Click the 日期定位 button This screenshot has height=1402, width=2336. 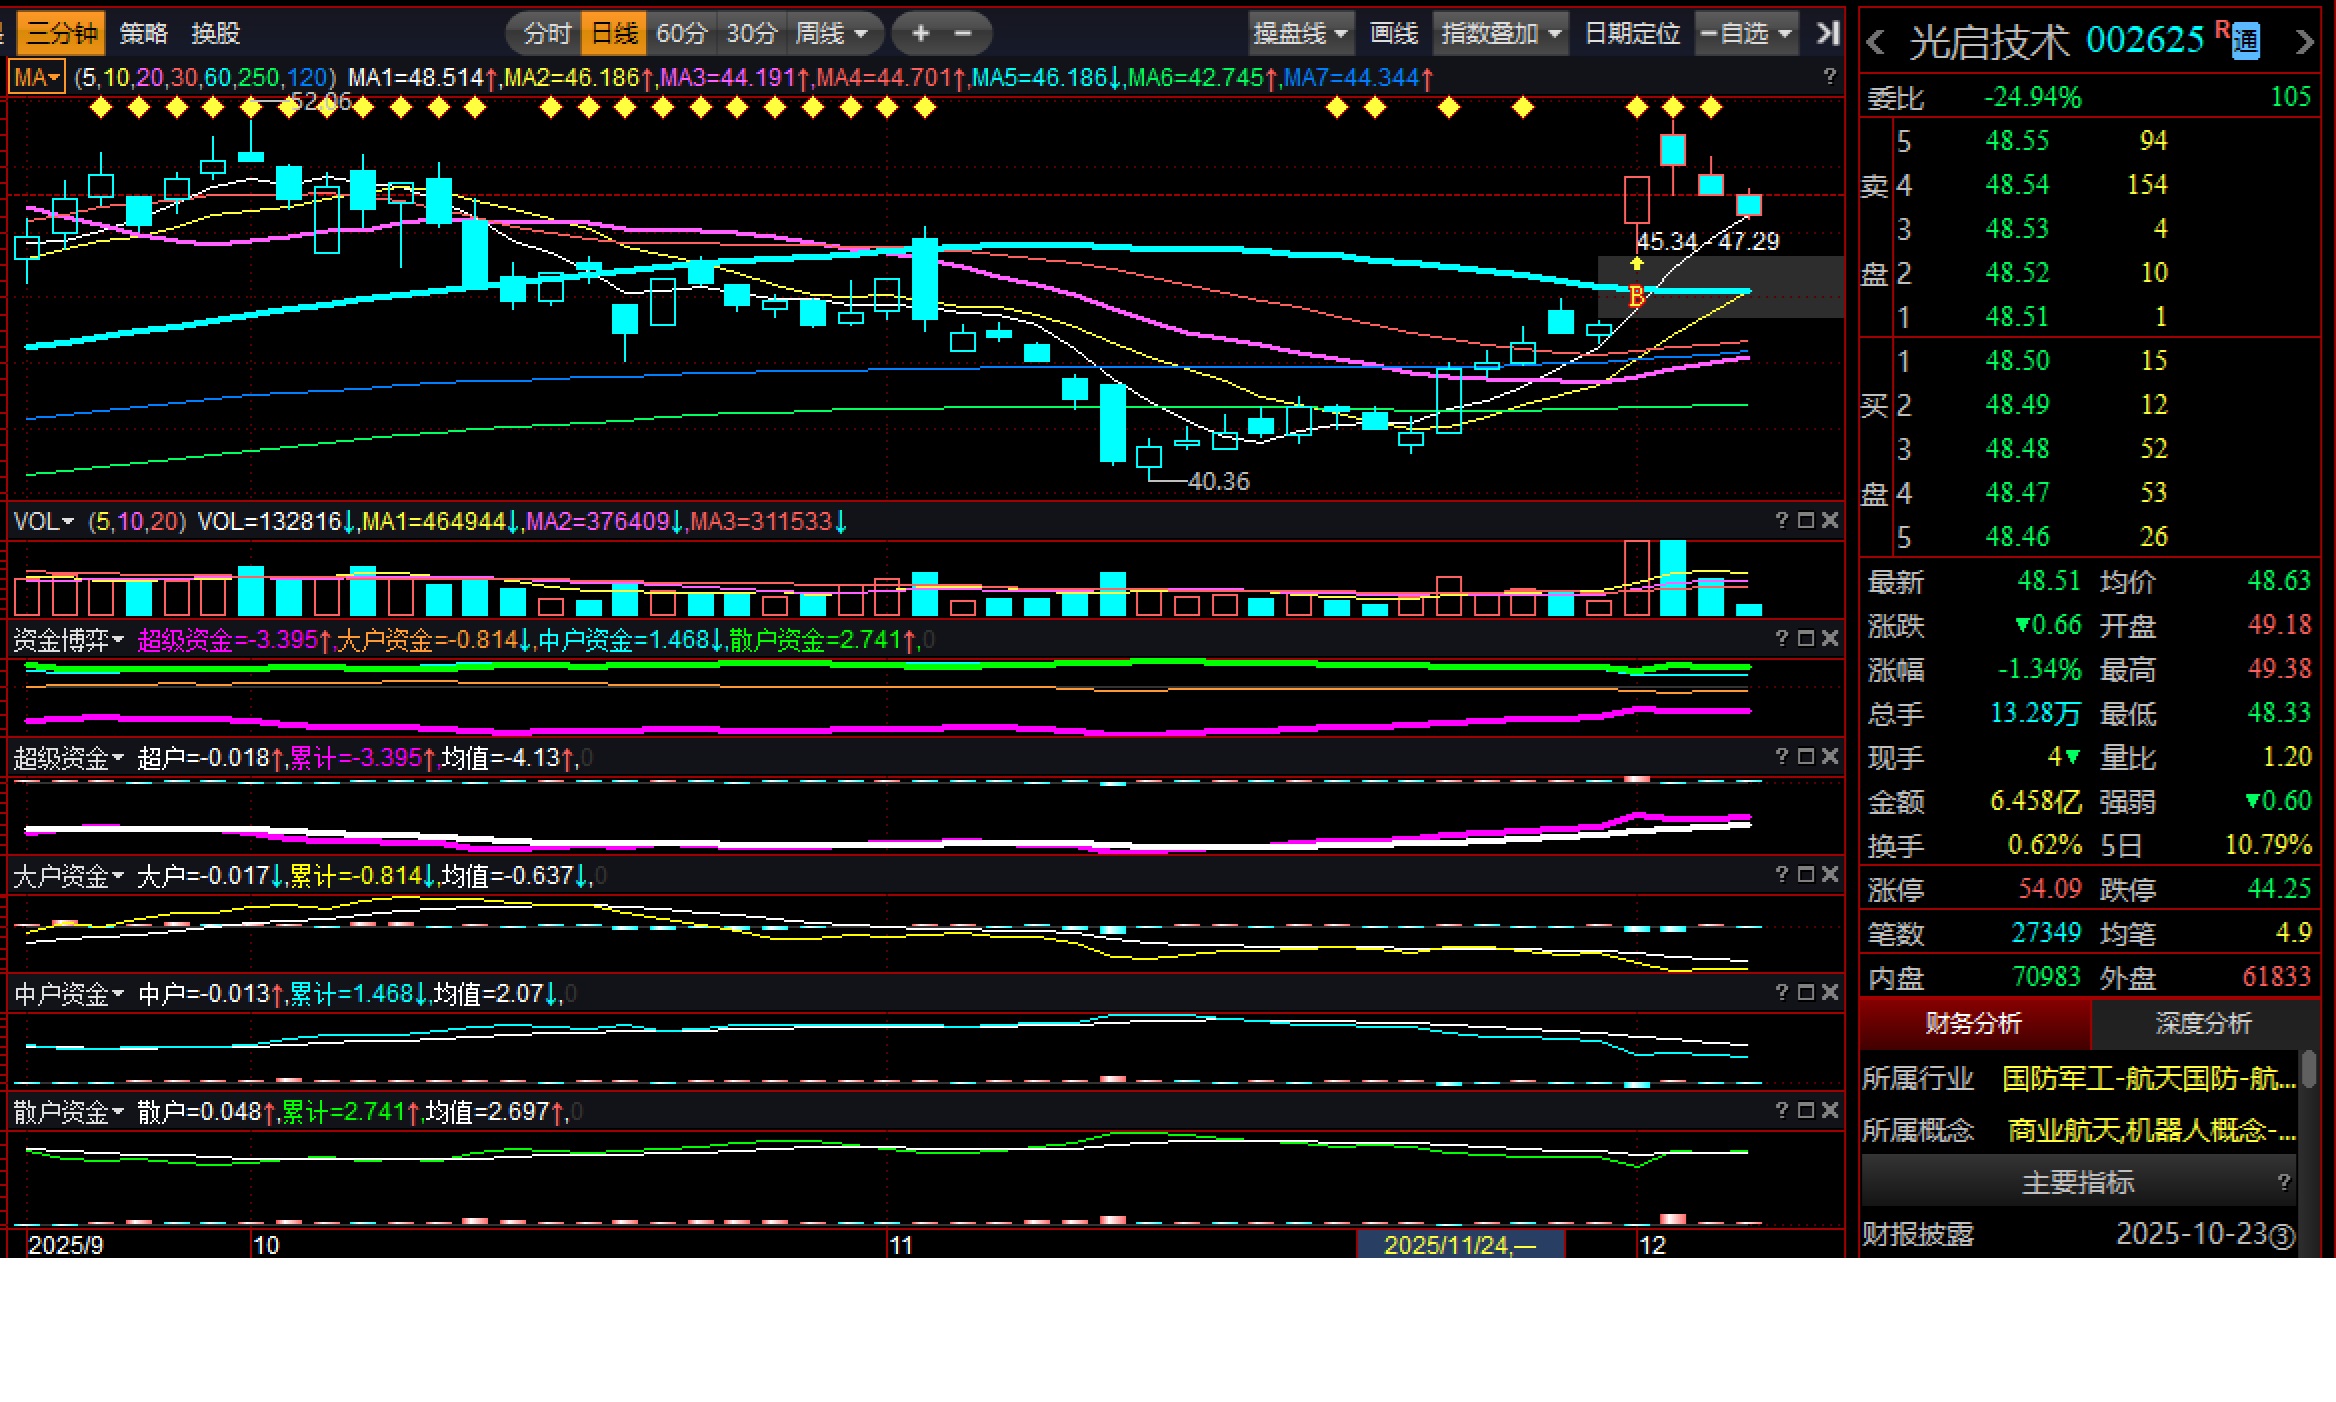[1632, 33]
